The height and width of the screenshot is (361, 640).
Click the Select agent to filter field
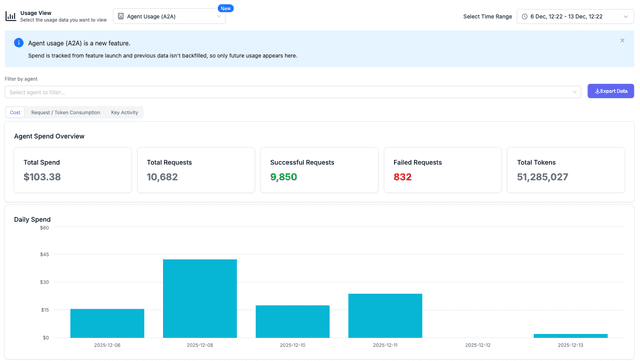[293, 92]
